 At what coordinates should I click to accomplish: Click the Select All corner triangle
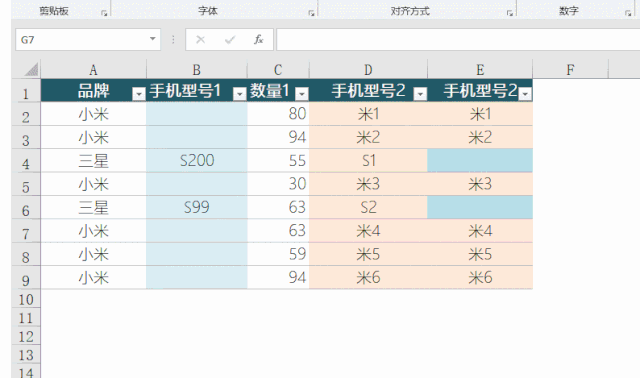pos(31,69)
